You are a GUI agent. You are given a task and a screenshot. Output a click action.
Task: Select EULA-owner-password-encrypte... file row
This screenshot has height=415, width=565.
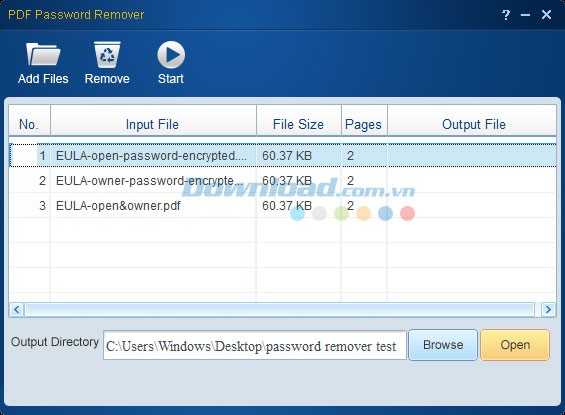point(282,180)
